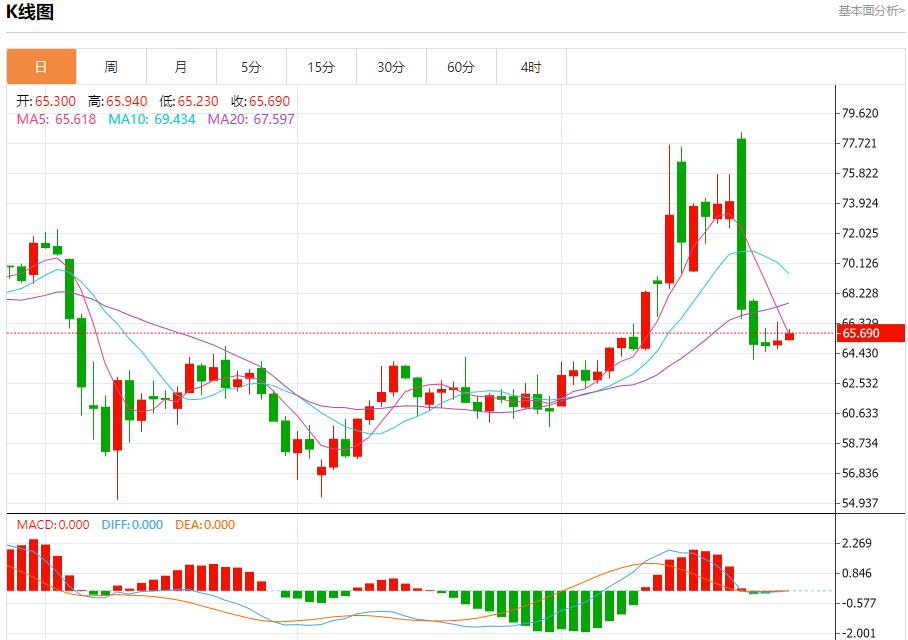908x640 pixels.
Task: Click the MA5 legend value
Action: [x=76, y=119]
